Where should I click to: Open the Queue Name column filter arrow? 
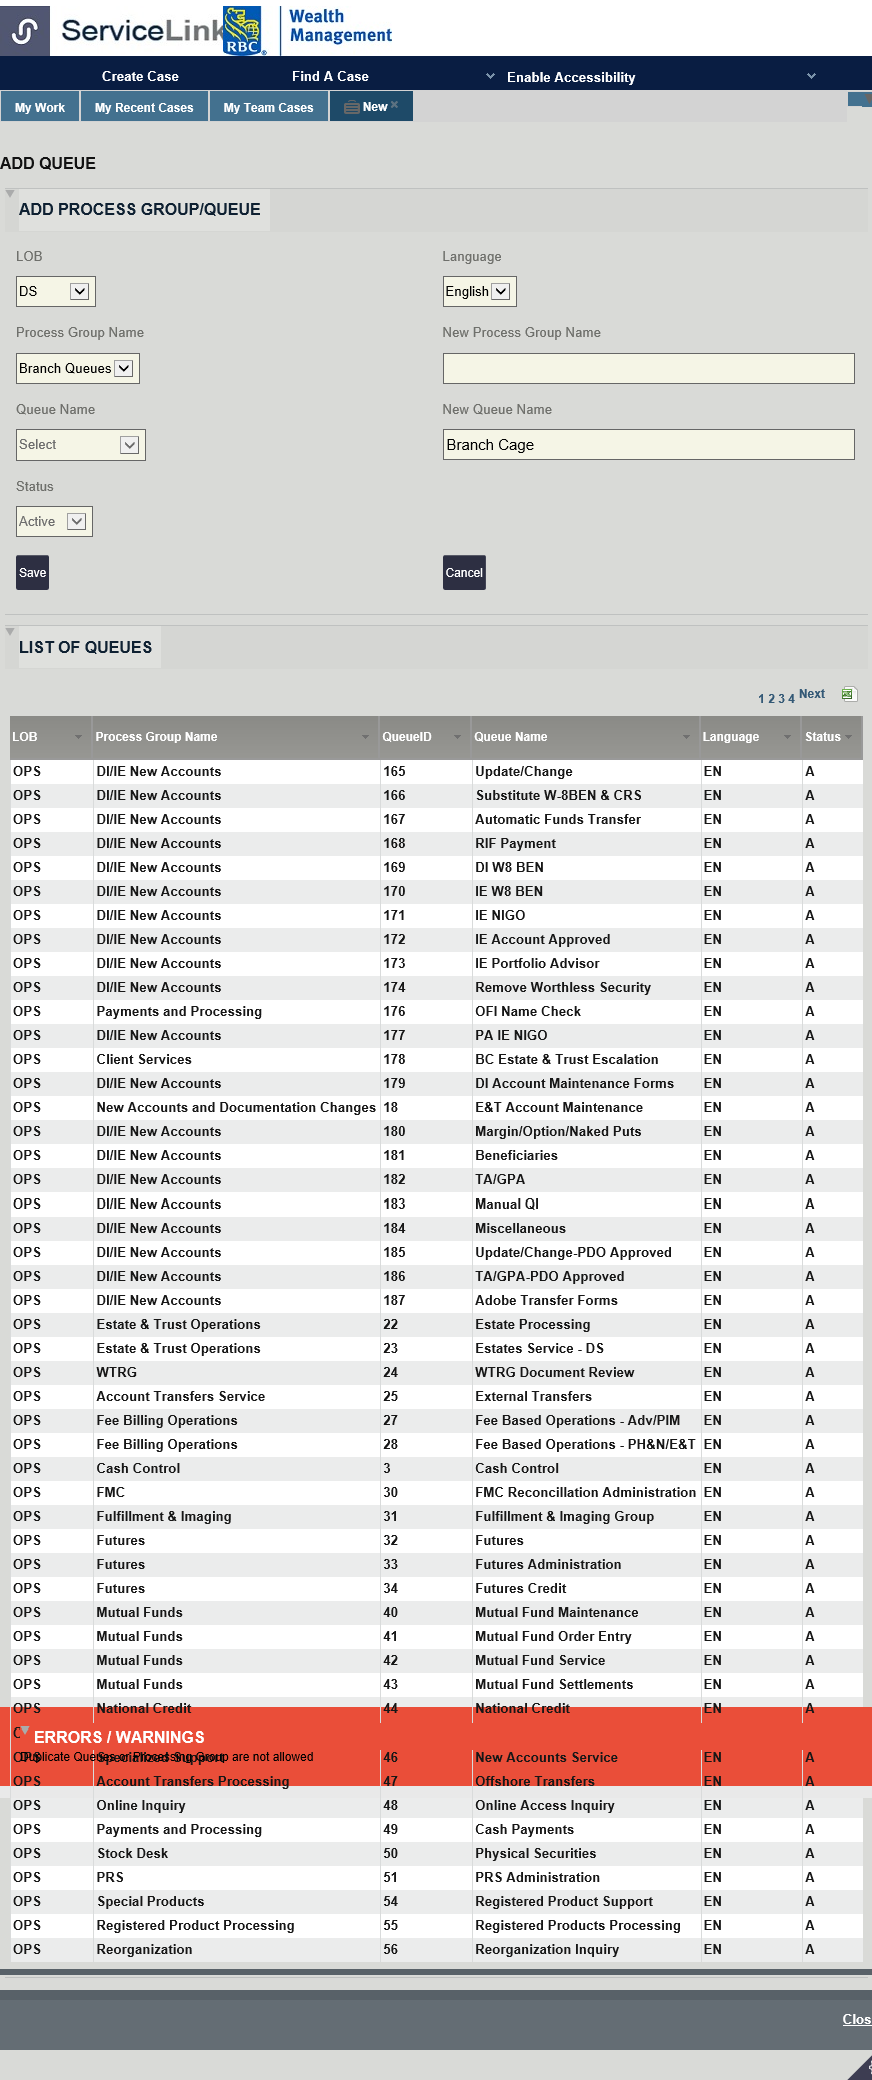pyautogui.click(x=686, y=737)
